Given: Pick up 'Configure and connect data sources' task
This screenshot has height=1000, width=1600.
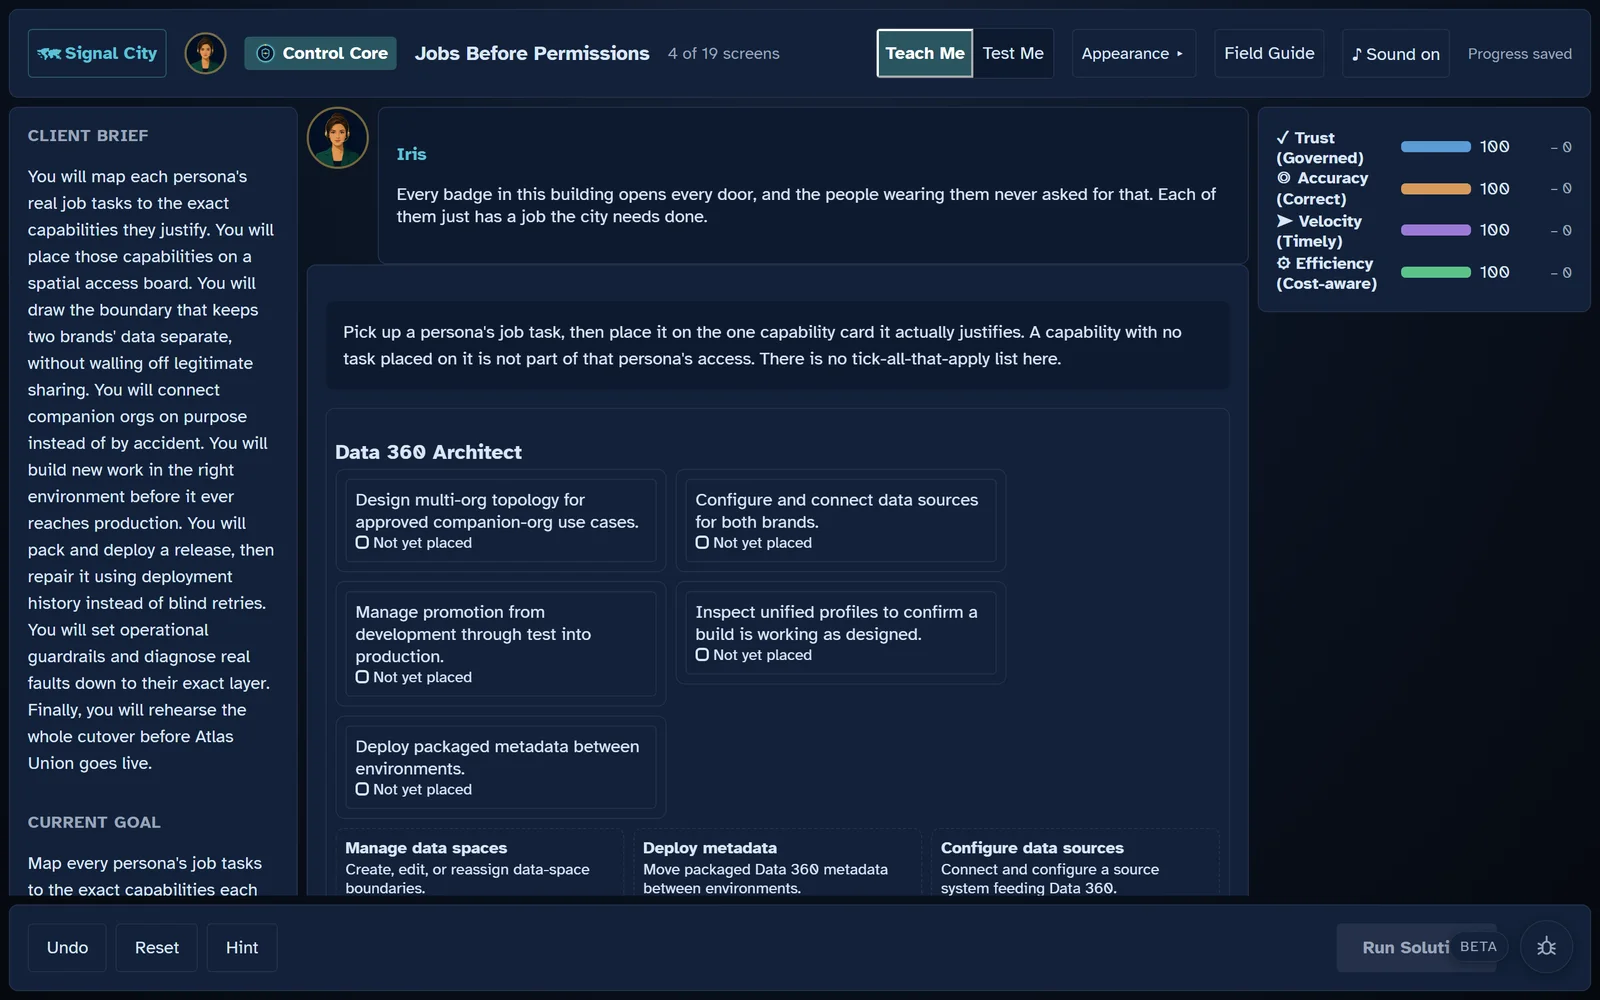Looking at the screenshot, I should (x=840, y=520).
